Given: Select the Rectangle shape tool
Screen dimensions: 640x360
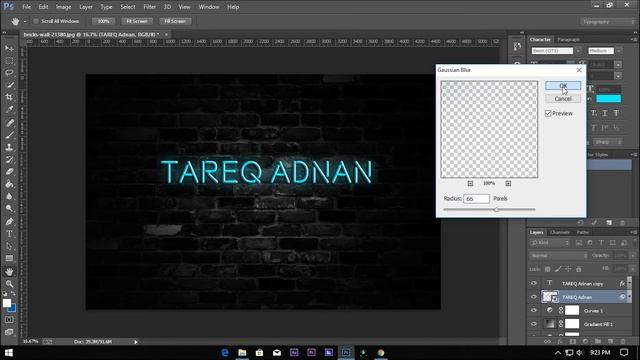Looking at the screenshot, I should click(9, 258).
